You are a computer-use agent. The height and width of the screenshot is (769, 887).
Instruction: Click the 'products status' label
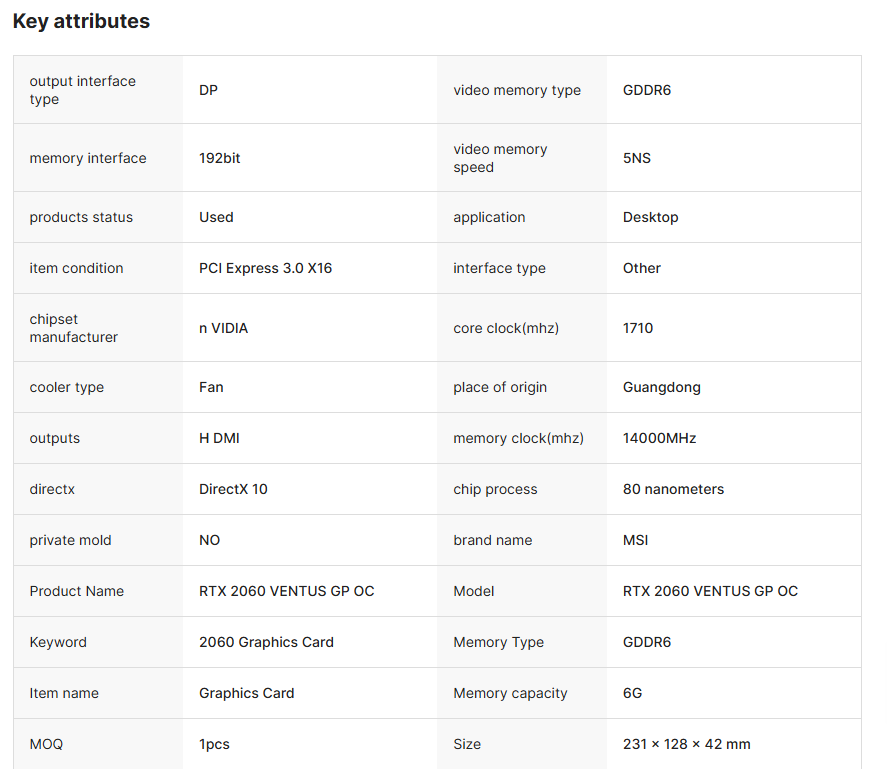point(81,217)
